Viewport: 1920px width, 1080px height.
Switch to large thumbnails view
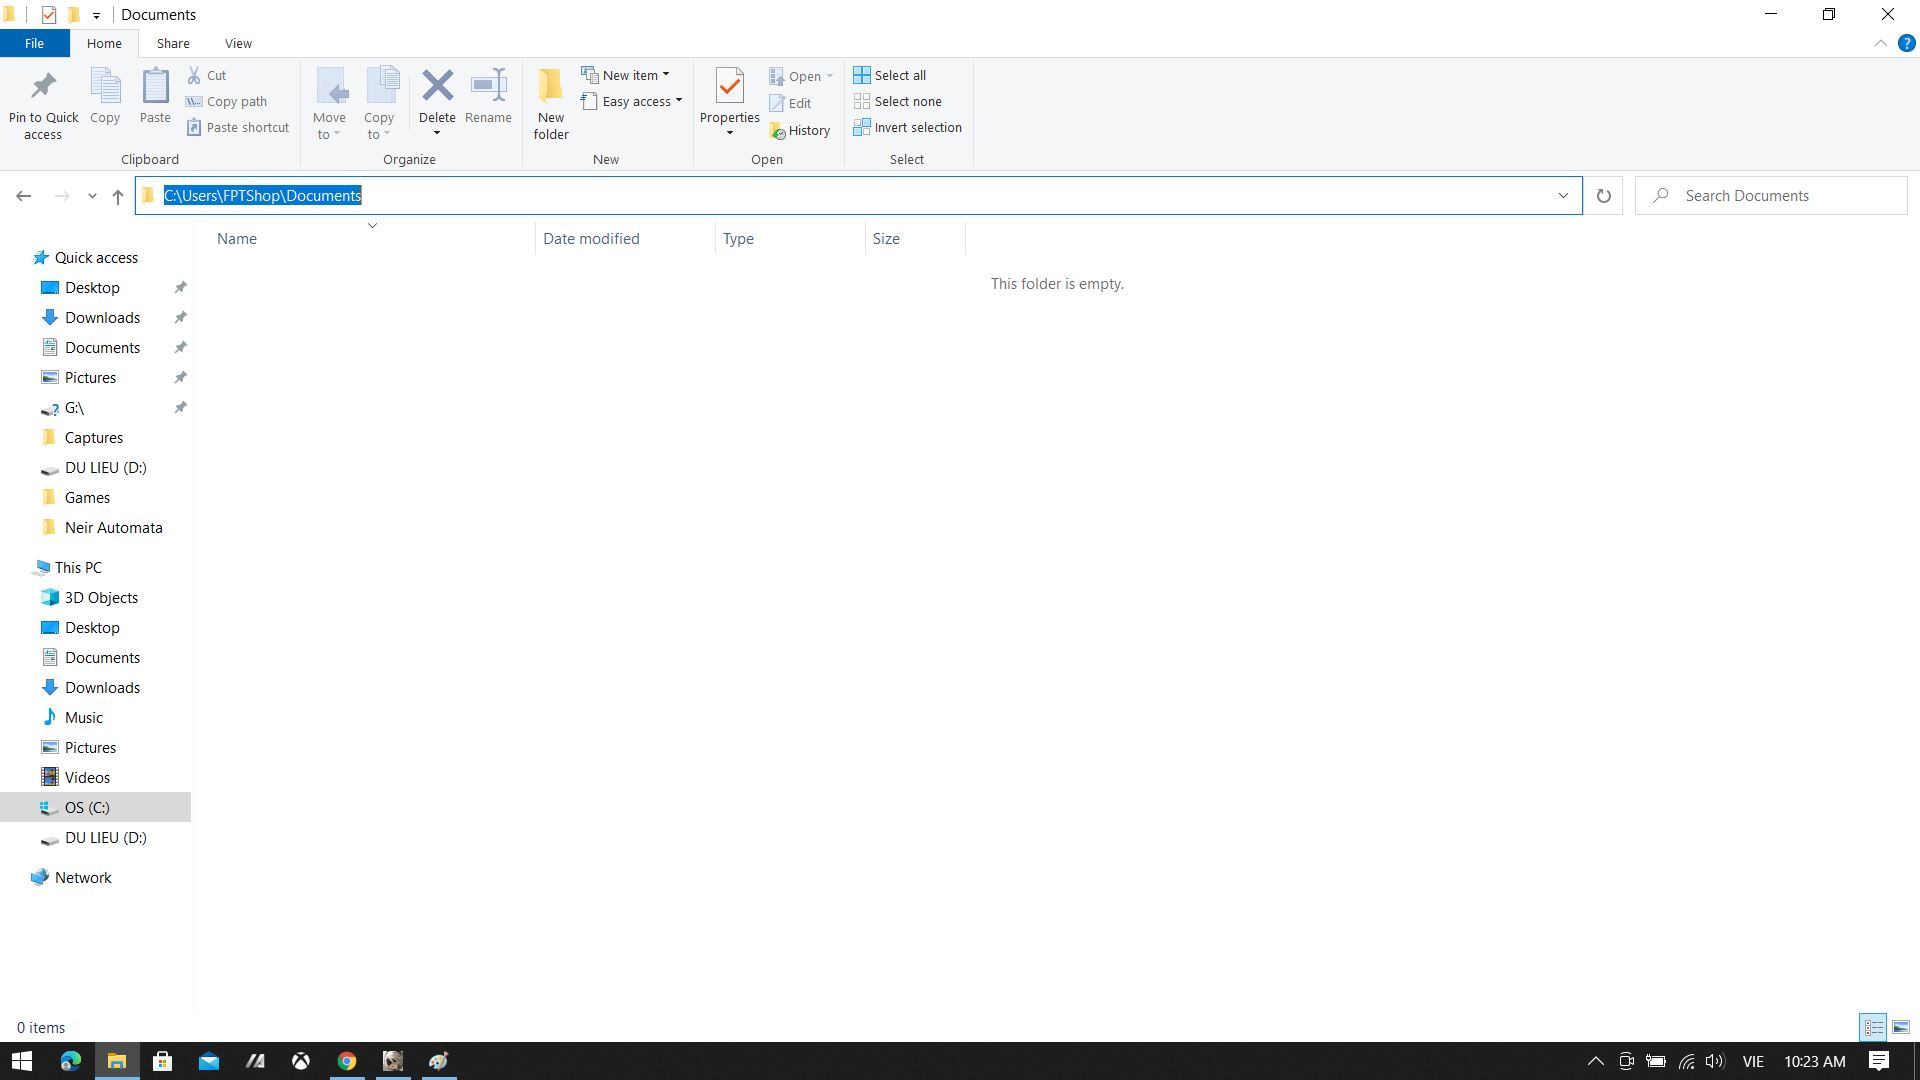(1901, 1027)
